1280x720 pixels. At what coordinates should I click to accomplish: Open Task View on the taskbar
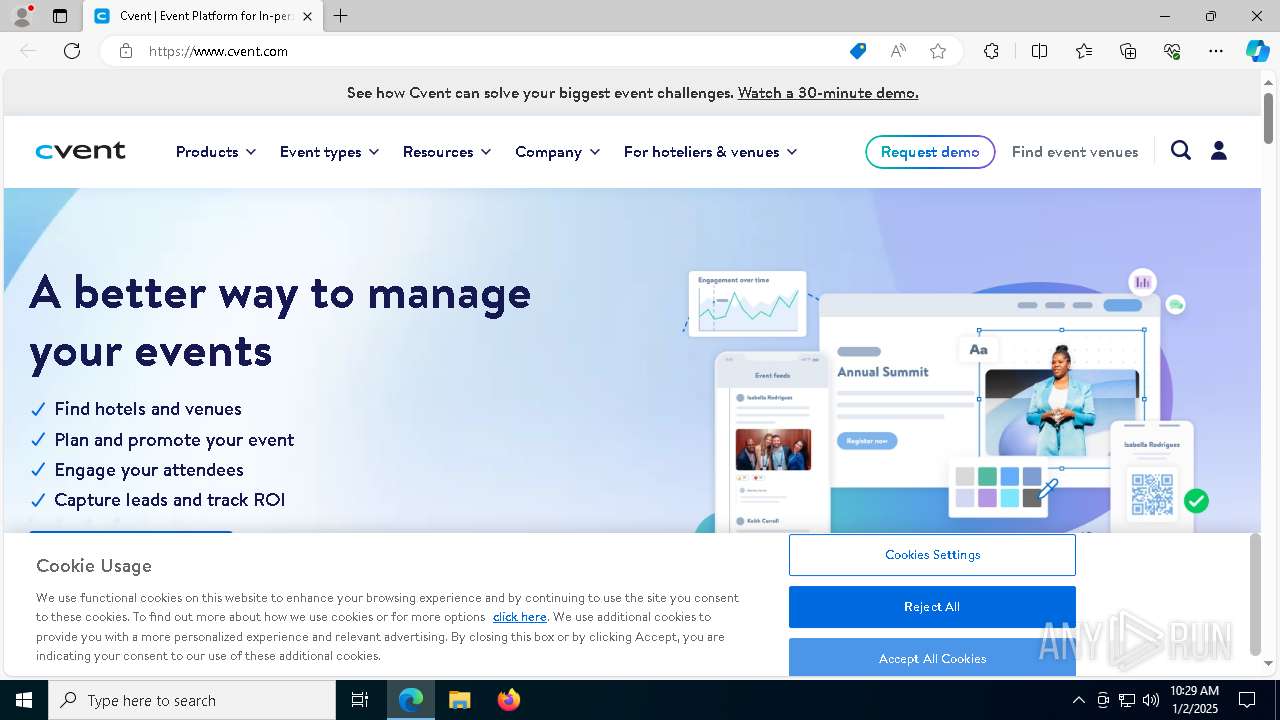pyautogui.click(x=360, y=700)
